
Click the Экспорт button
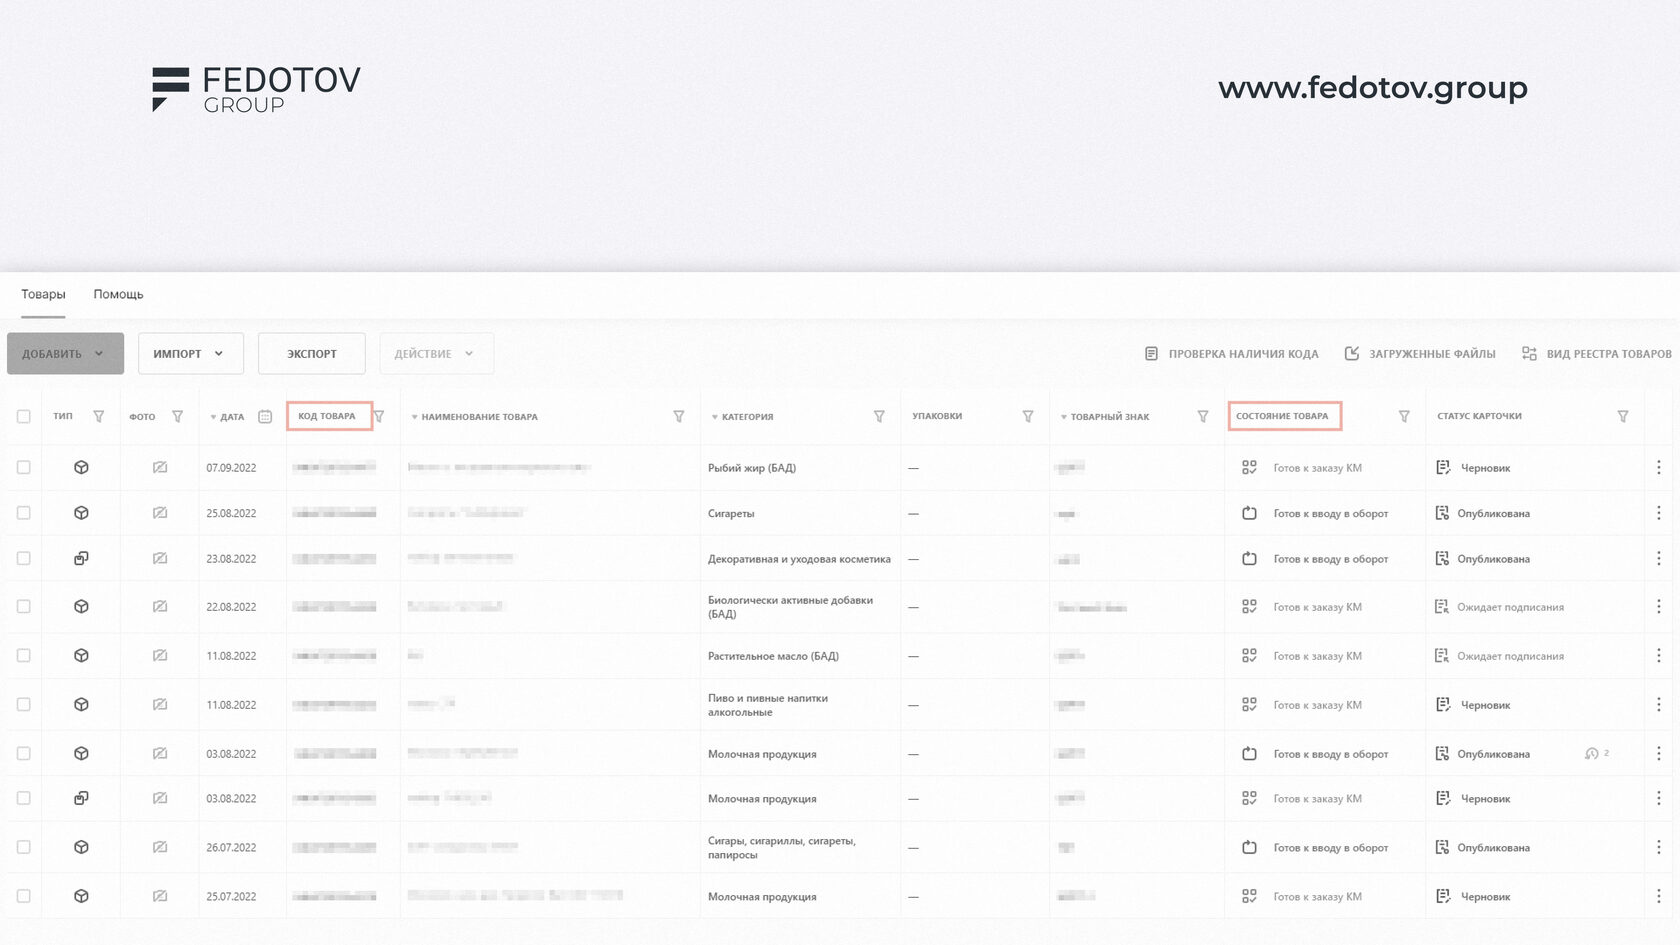click(x=312, y=354)
